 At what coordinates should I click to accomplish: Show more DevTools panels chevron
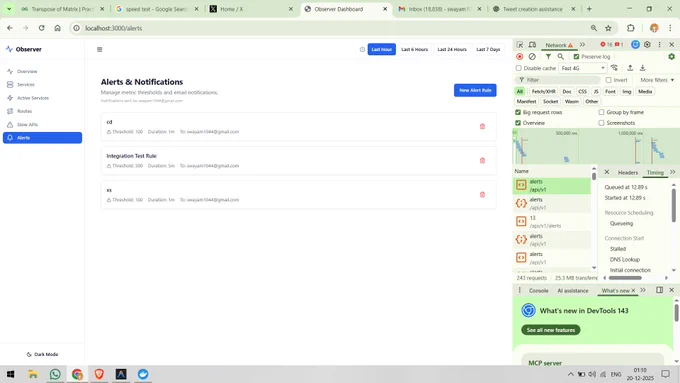pos(582,45)
